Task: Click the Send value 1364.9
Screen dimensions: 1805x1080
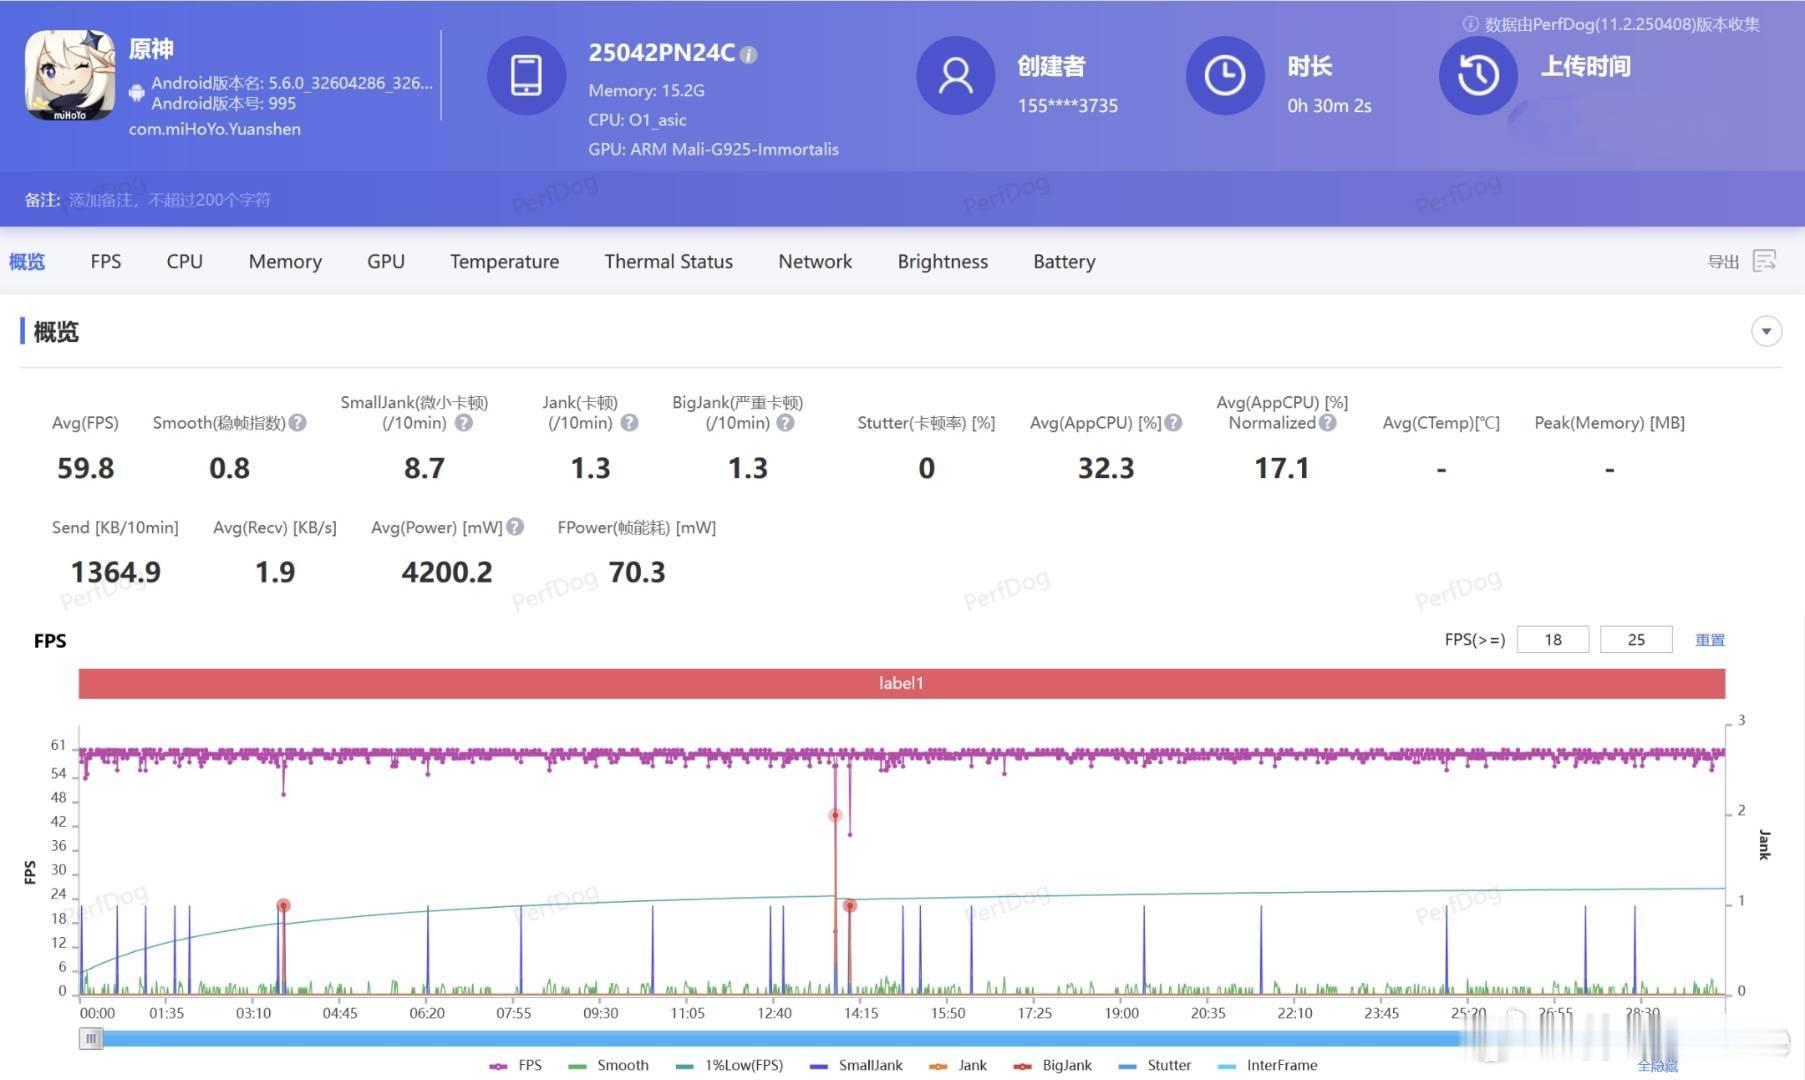Action: [x=116, y=572]
